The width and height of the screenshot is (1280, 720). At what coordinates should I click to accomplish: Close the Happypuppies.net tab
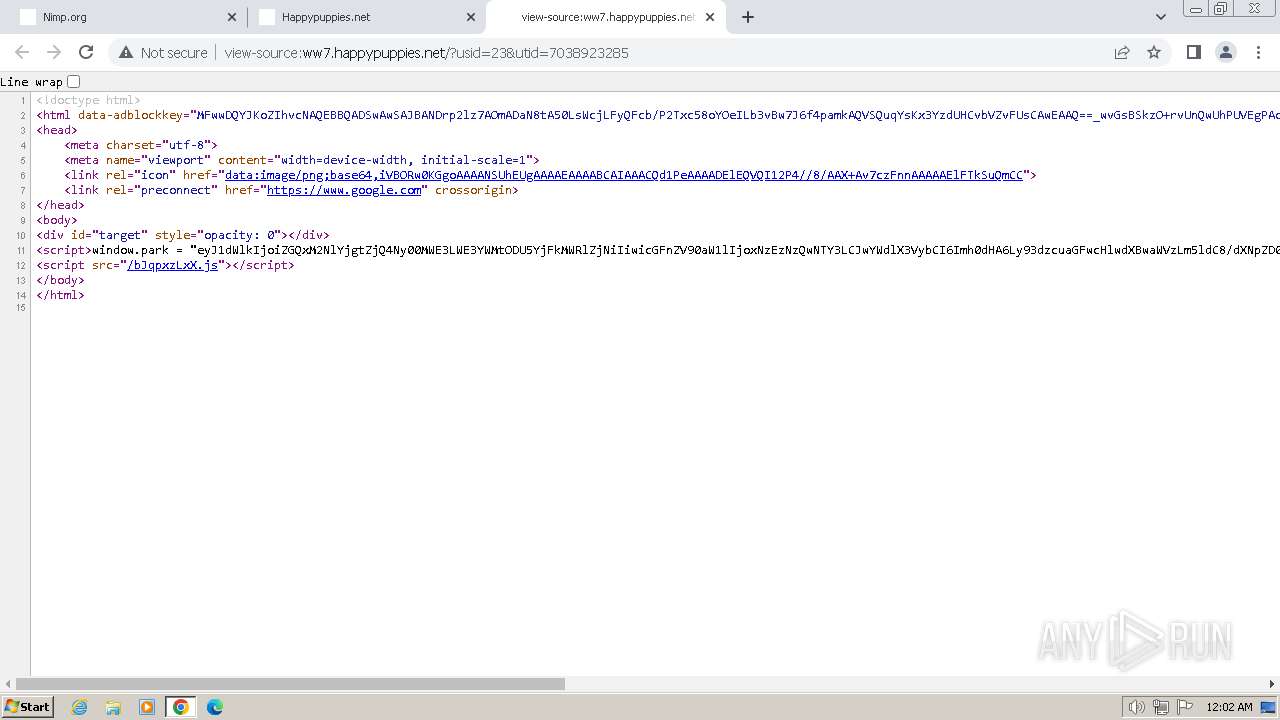tap(471, 17)
